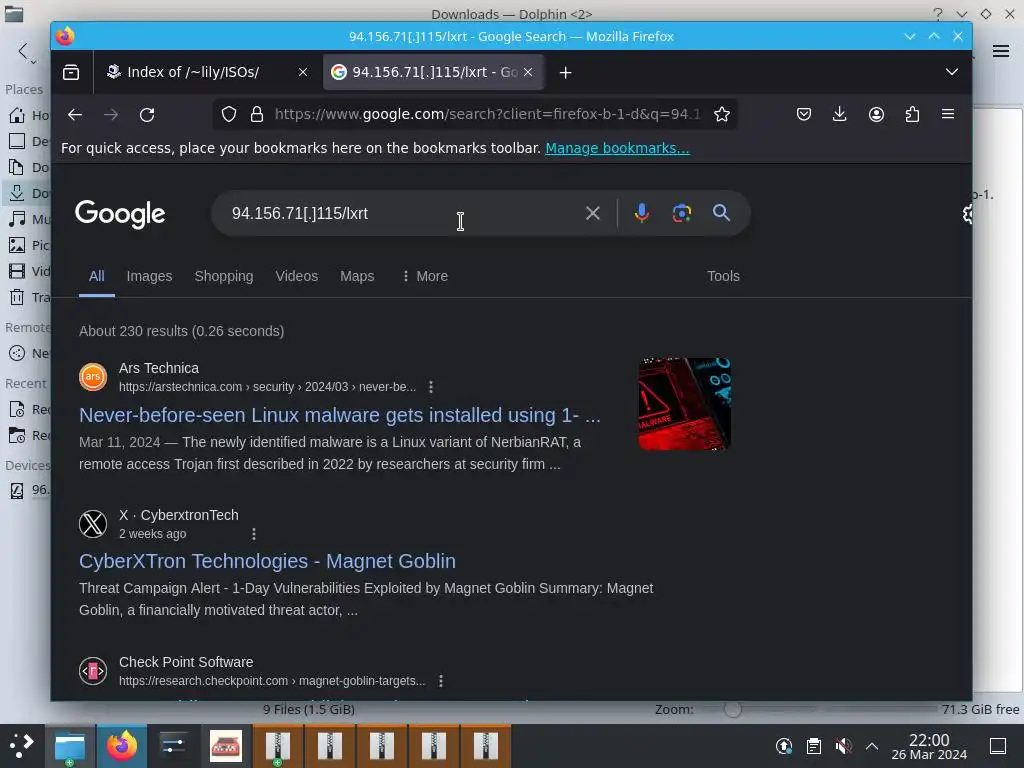Screen dimensions: 1024x768
Task: Switch to Maps results
Action: pos(357,276)
